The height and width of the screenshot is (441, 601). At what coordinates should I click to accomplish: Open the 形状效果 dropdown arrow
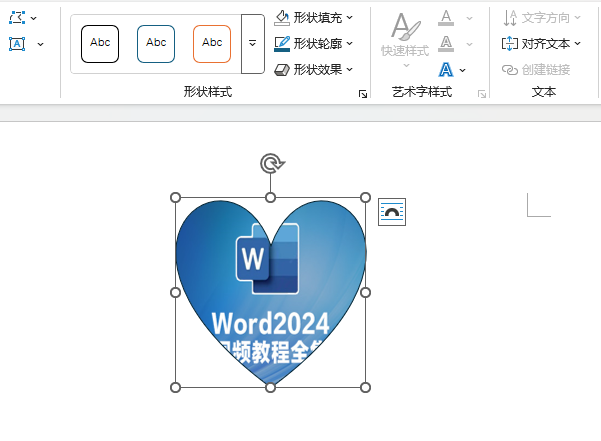350,69
